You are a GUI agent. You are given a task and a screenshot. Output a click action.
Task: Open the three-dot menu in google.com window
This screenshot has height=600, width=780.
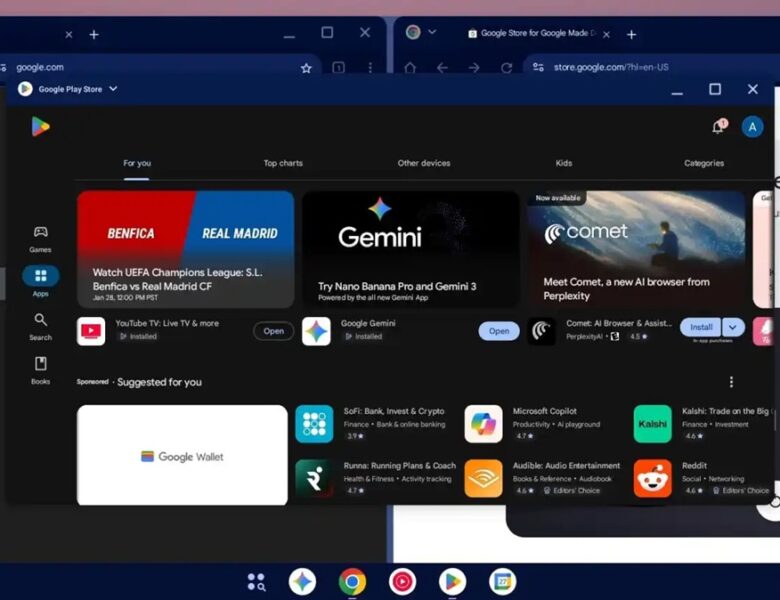point(370,68)
